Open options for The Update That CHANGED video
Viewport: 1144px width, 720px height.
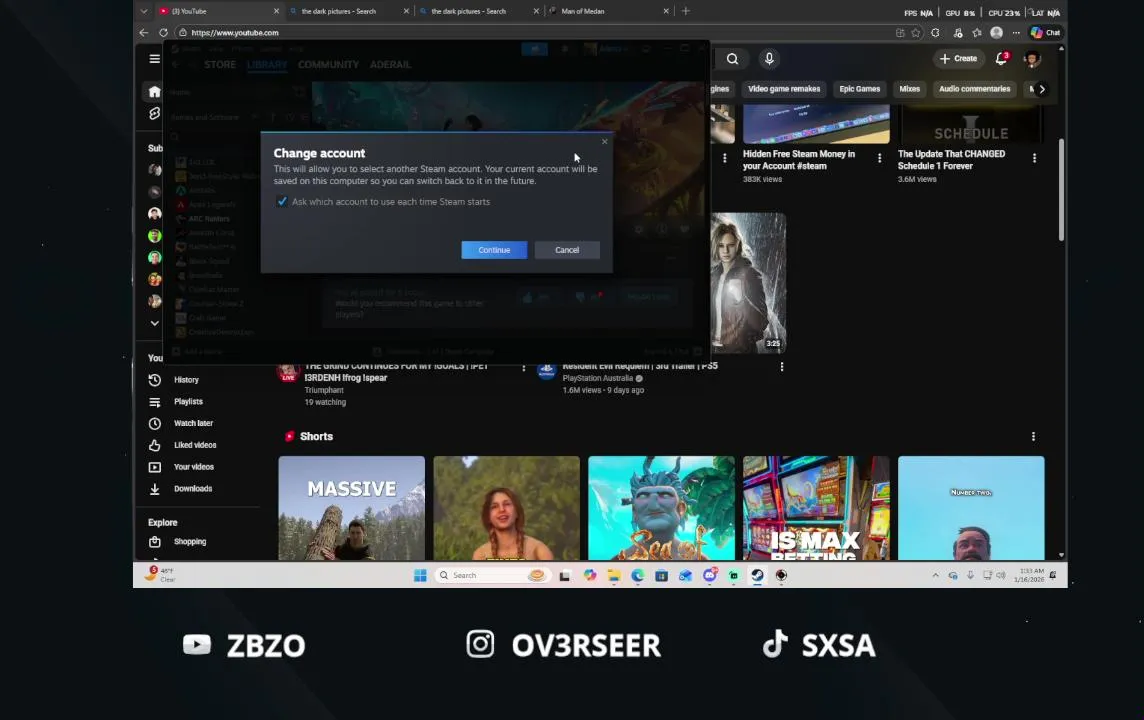point(1035,158)
